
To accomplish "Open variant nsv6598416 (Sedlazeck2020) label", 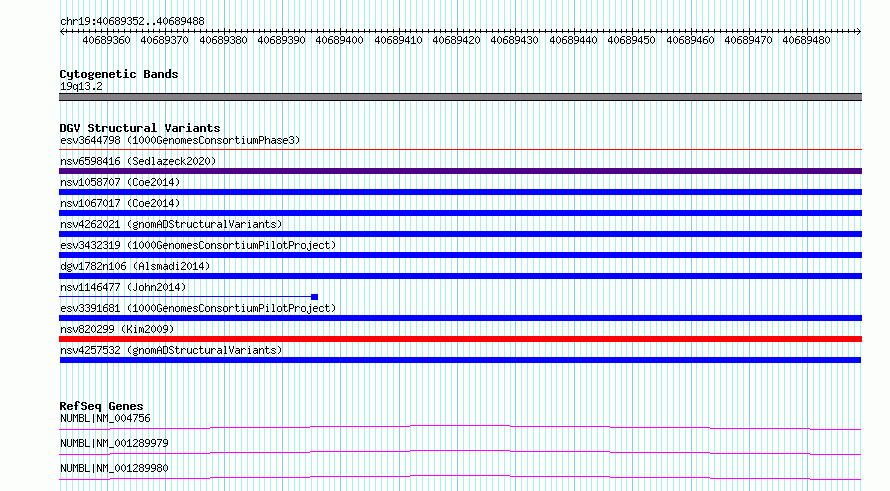I will 138,161.
